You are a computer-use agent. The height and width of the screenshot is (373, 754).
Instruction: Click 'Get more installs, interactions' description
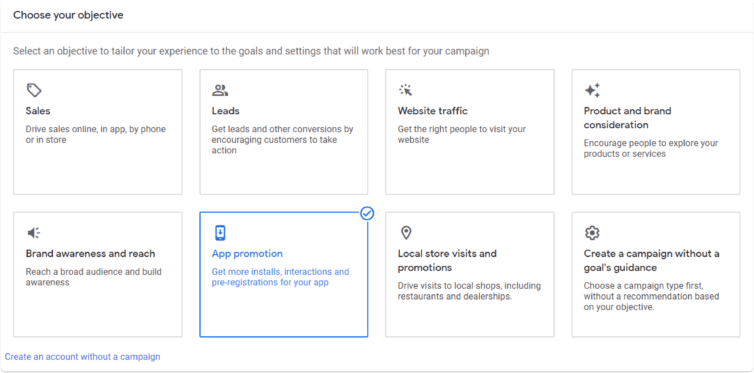click(280, 277)
